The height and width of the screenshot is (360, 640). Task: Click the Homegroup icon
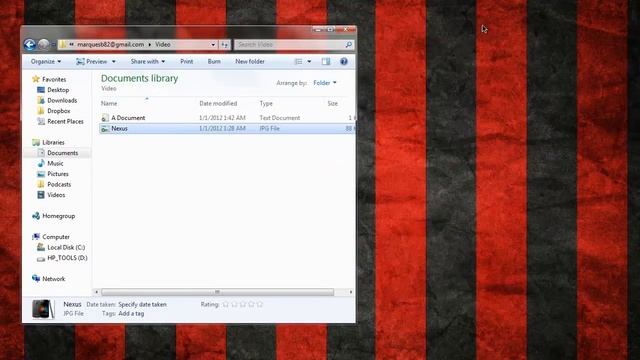(36, 216)
